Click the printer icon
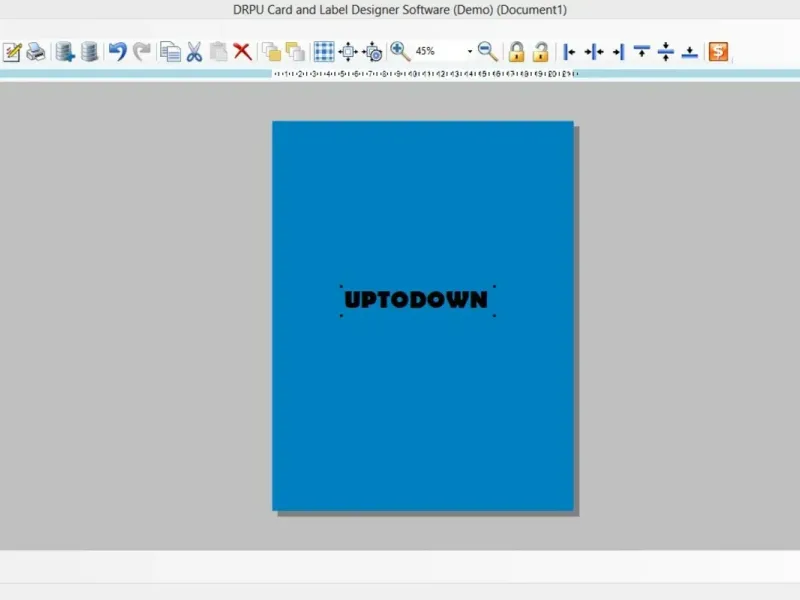800x600 pixels. click(x=36, y=52)
